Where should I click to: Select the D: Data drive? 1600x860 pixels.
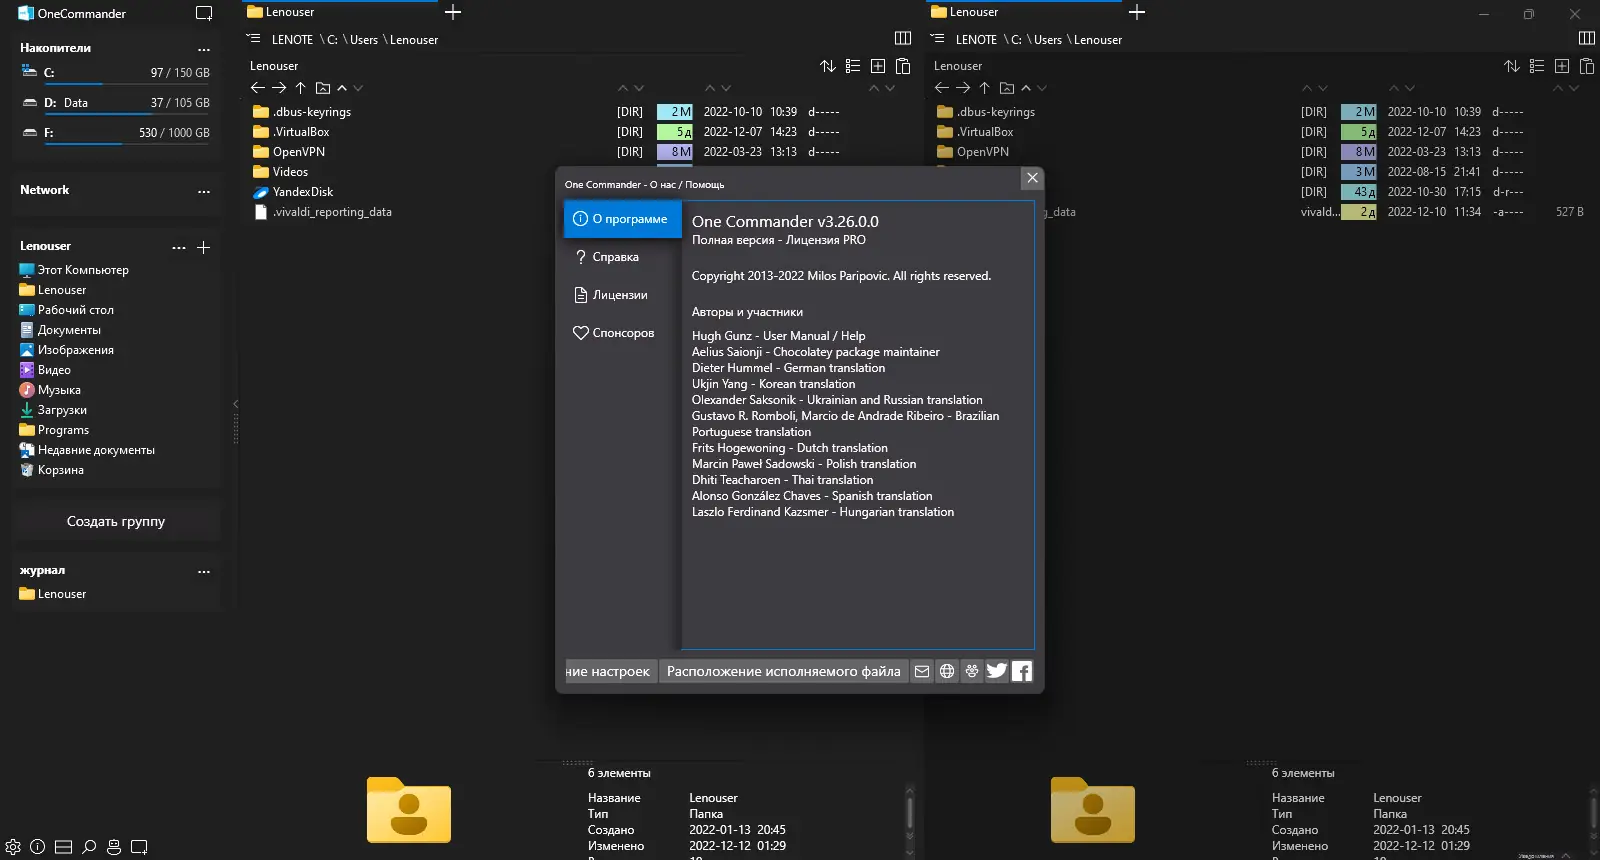pyautogui.click(x=116, y=103)
